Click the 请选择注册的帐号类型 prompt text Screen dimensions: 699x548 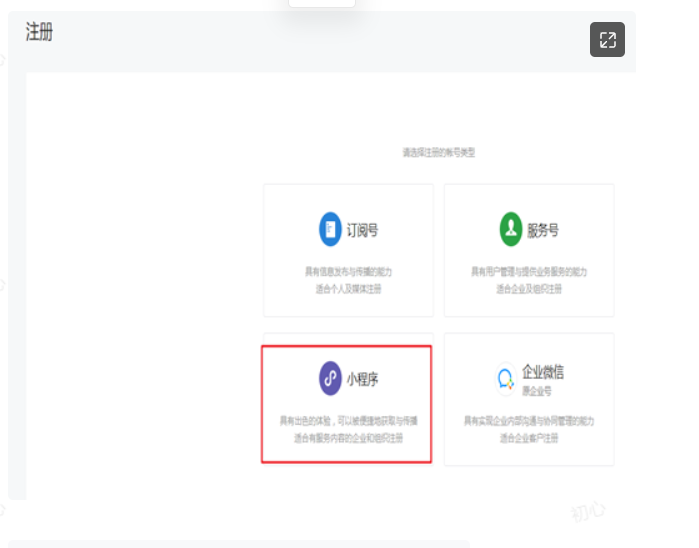[x=439, y=152]
